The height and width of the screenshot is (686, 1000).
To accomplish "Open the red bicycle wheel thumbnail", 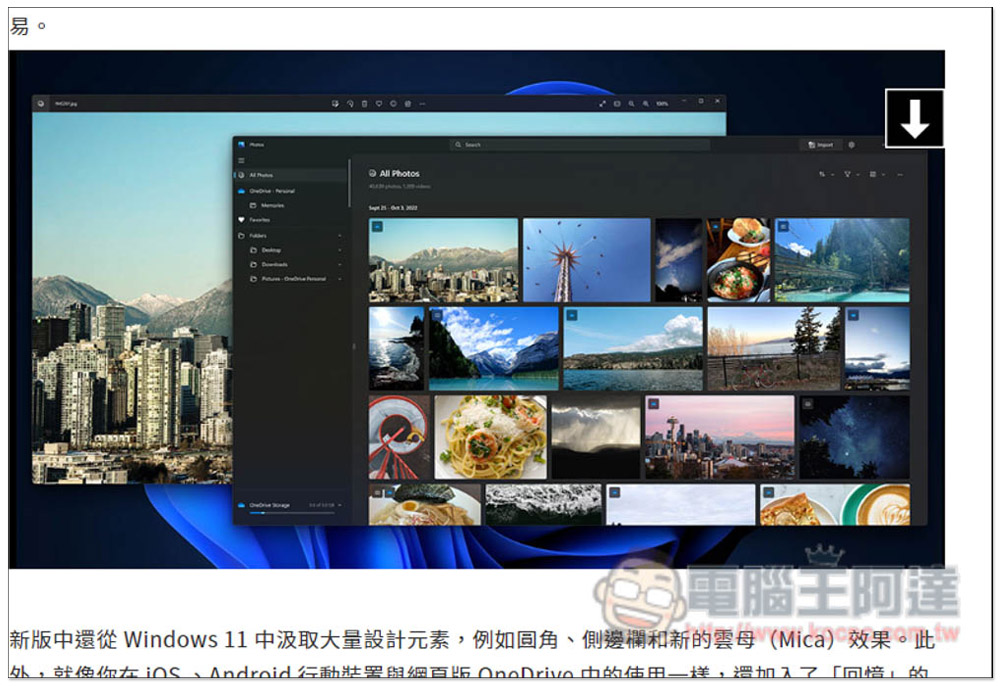I will 399,437.
